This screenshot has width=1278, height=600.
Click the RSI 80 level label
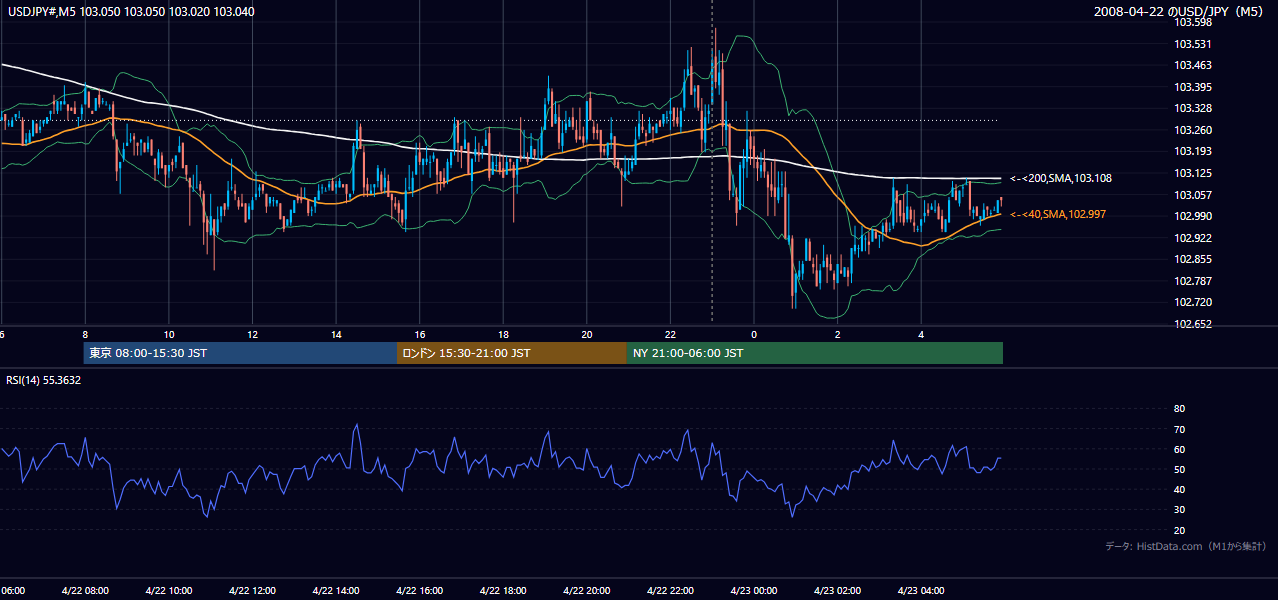pos(1179,409)
